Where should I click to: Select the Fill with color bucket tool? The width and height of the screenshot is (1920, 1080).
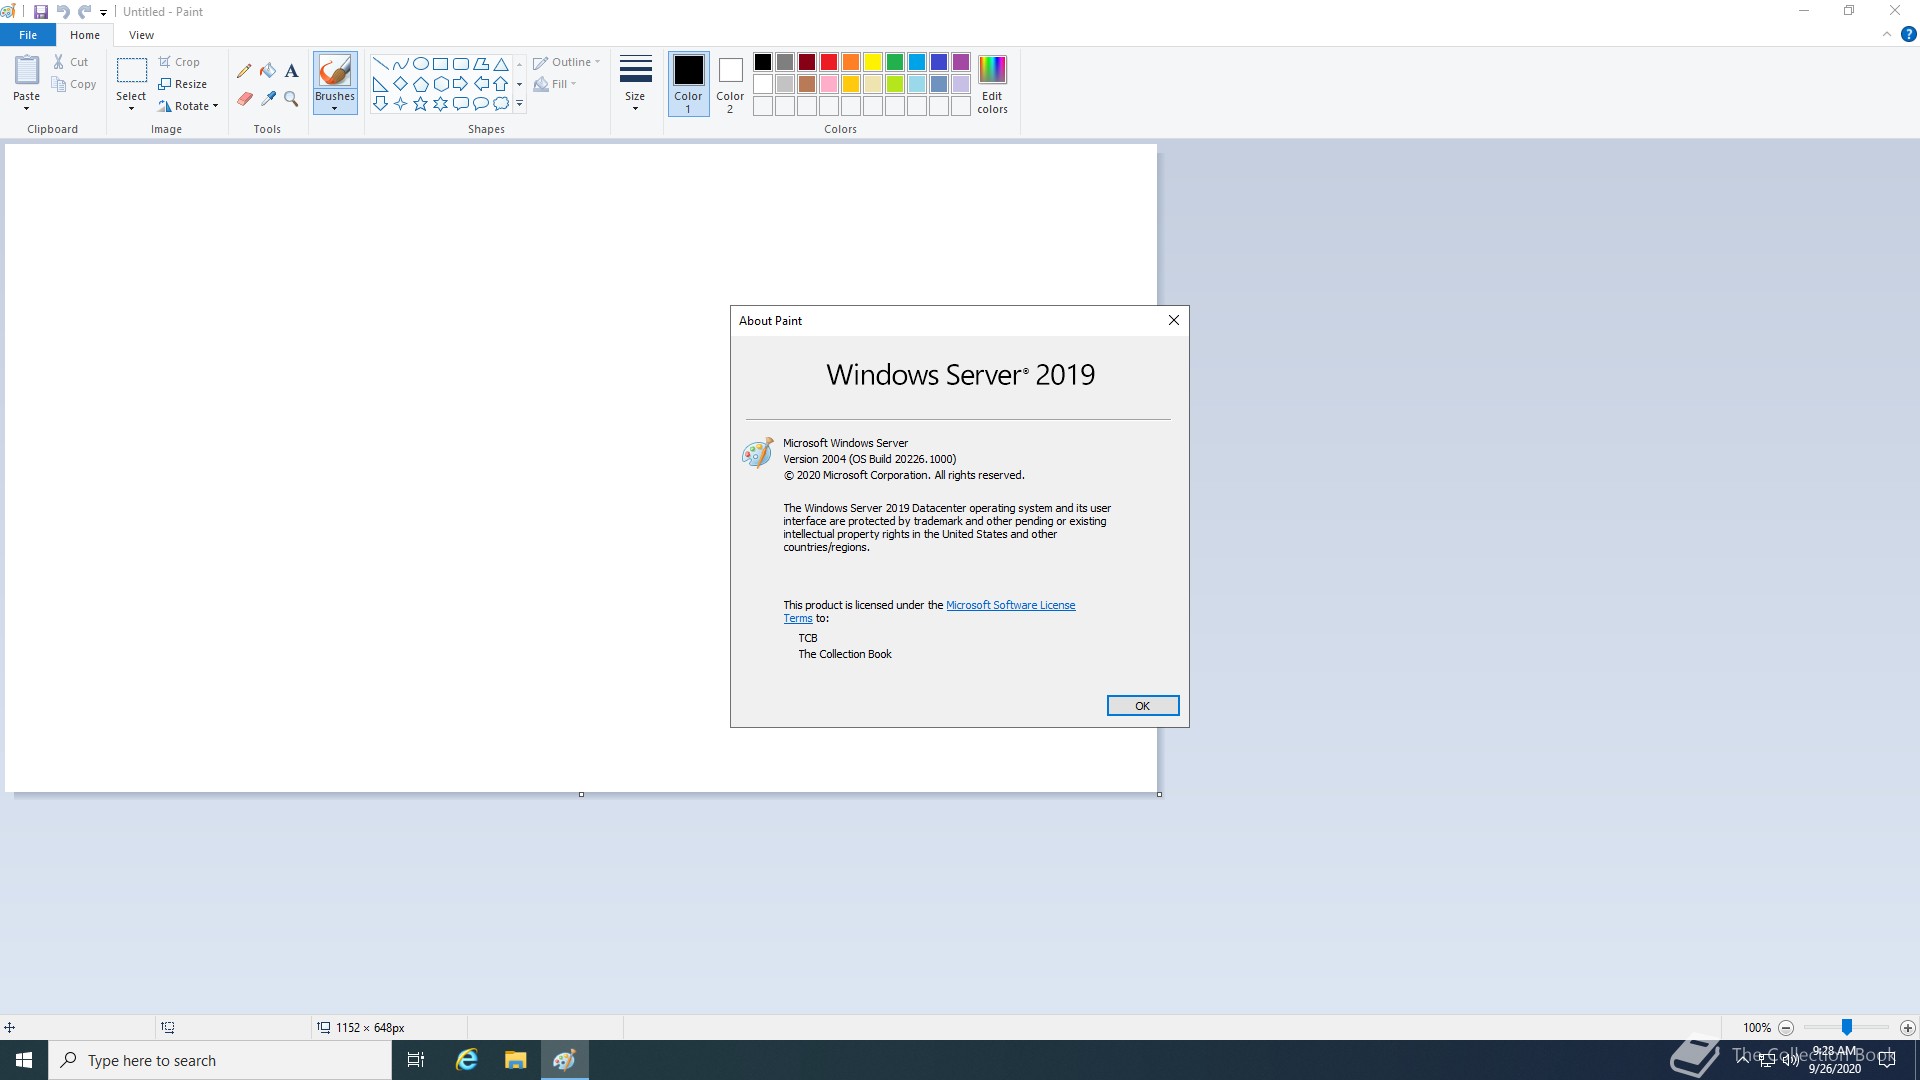coord(268,71)
